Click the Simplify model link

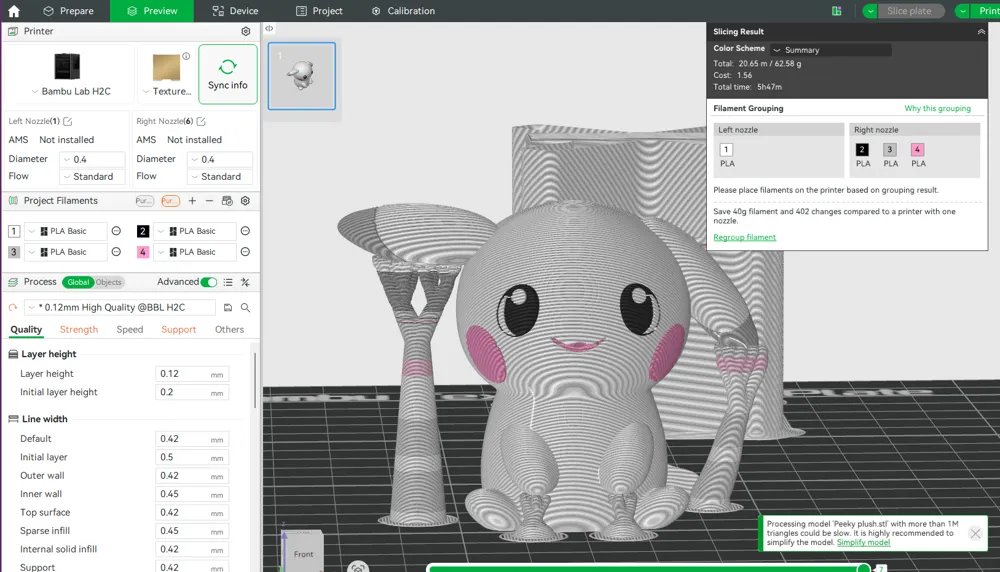(x=863, y=543)
